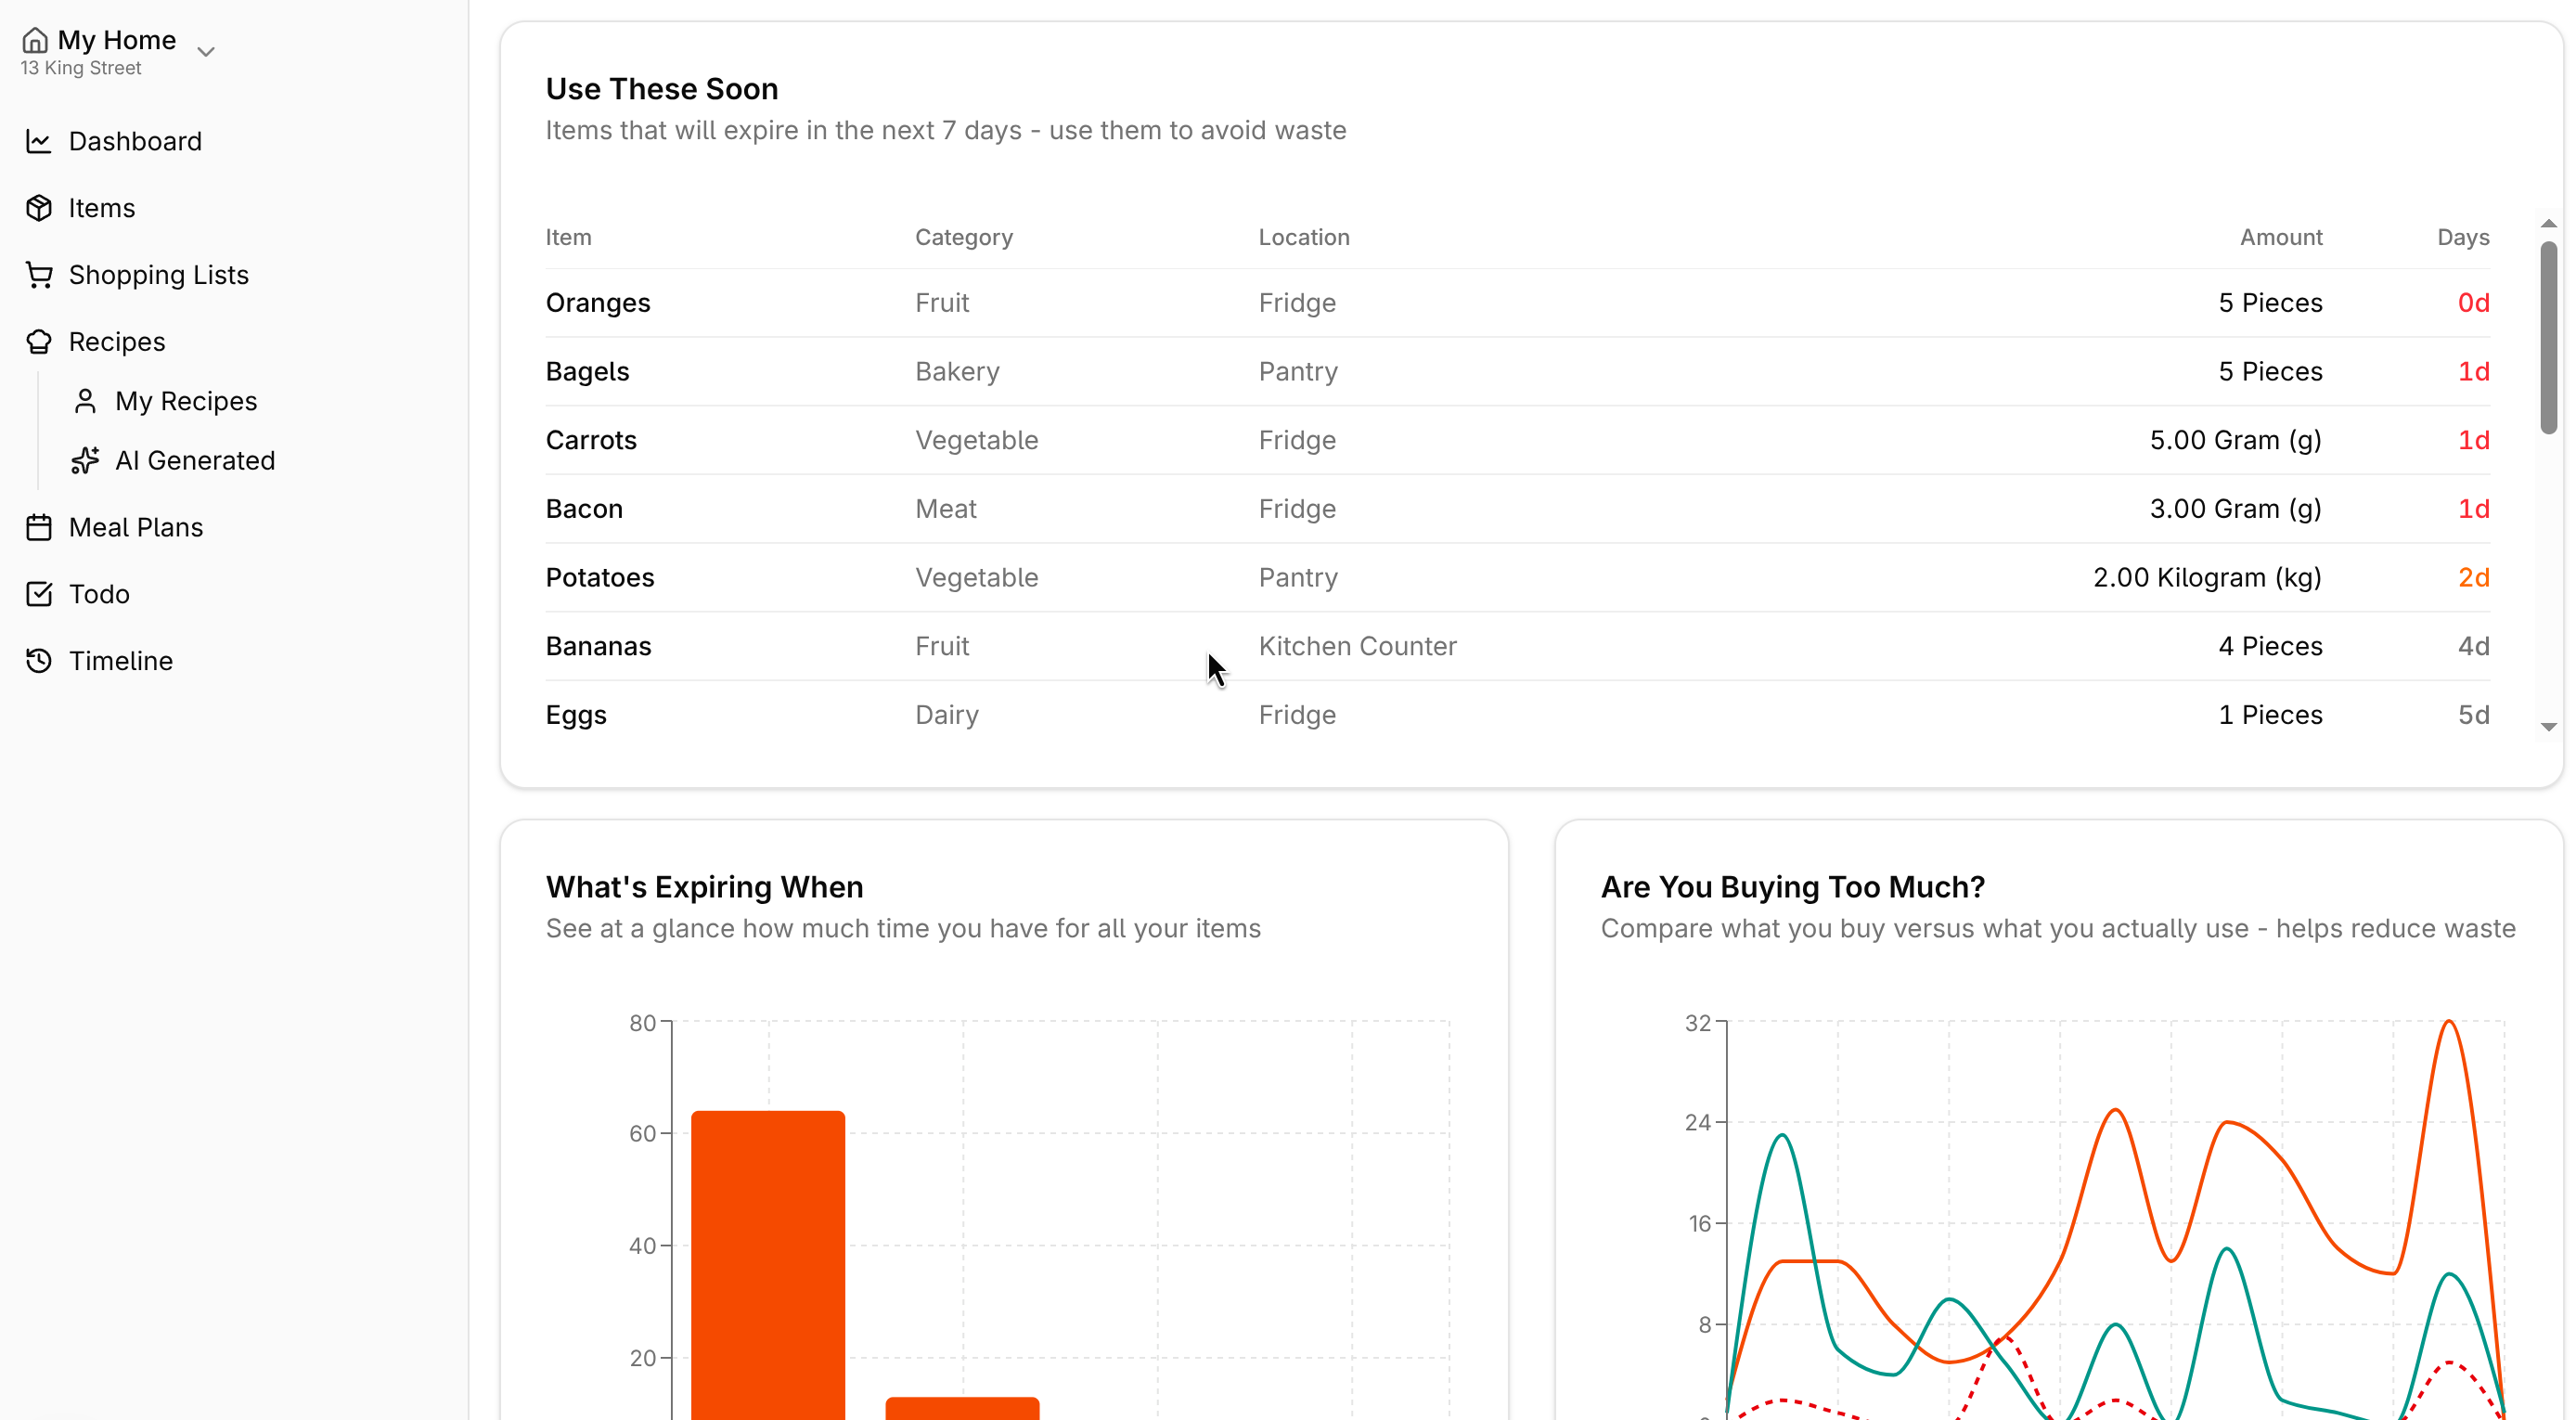The image size is (2576, 1420).
Task: Open the Shopping Lists page
Action: click(158, 275)
